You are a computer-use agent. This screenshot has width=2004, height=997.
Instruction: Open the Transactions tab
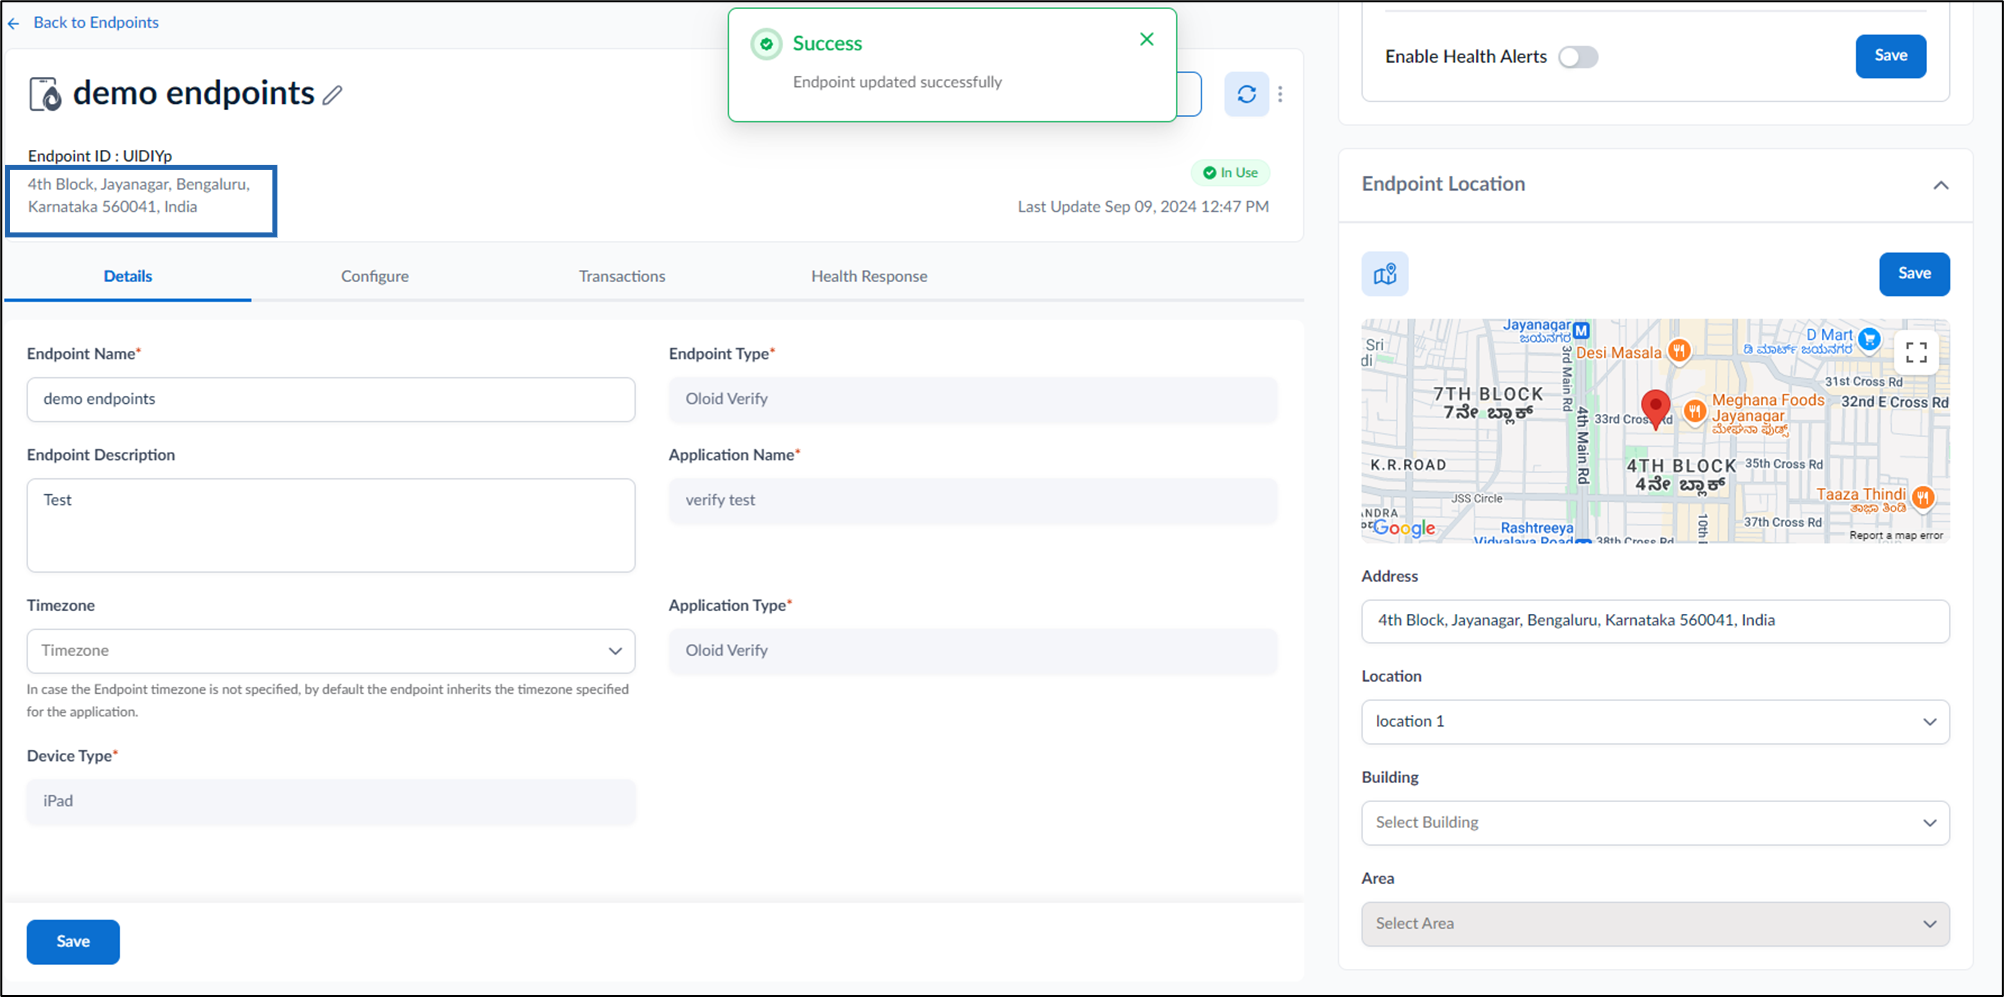[622, 276]
